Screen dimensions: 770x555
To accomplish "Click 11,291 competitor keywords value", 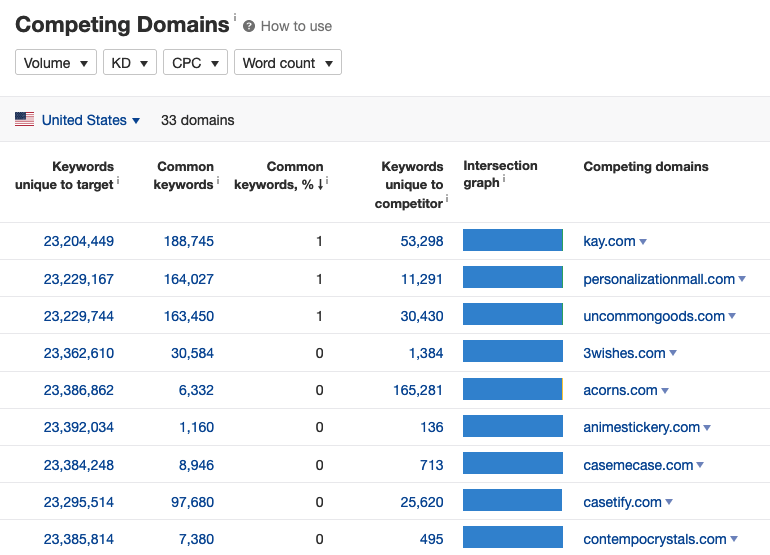I will click(422, 279).
